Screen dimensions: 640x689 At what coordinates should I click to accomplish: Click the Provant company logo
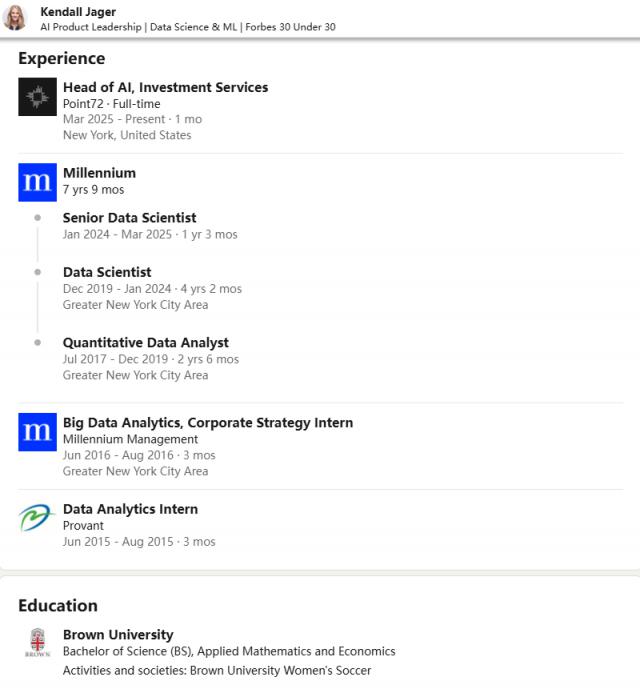(x=37, y=518)
